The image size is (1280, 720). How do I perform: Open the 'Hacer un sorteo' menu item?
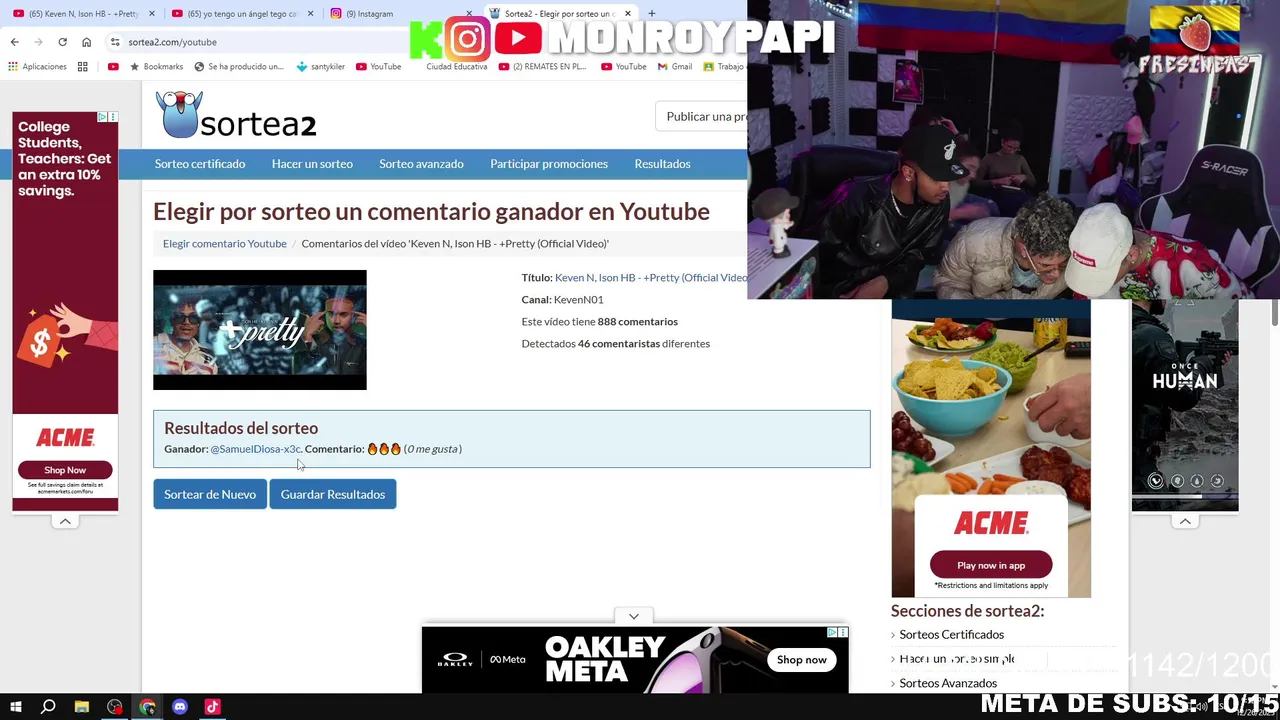click(312, 164)
